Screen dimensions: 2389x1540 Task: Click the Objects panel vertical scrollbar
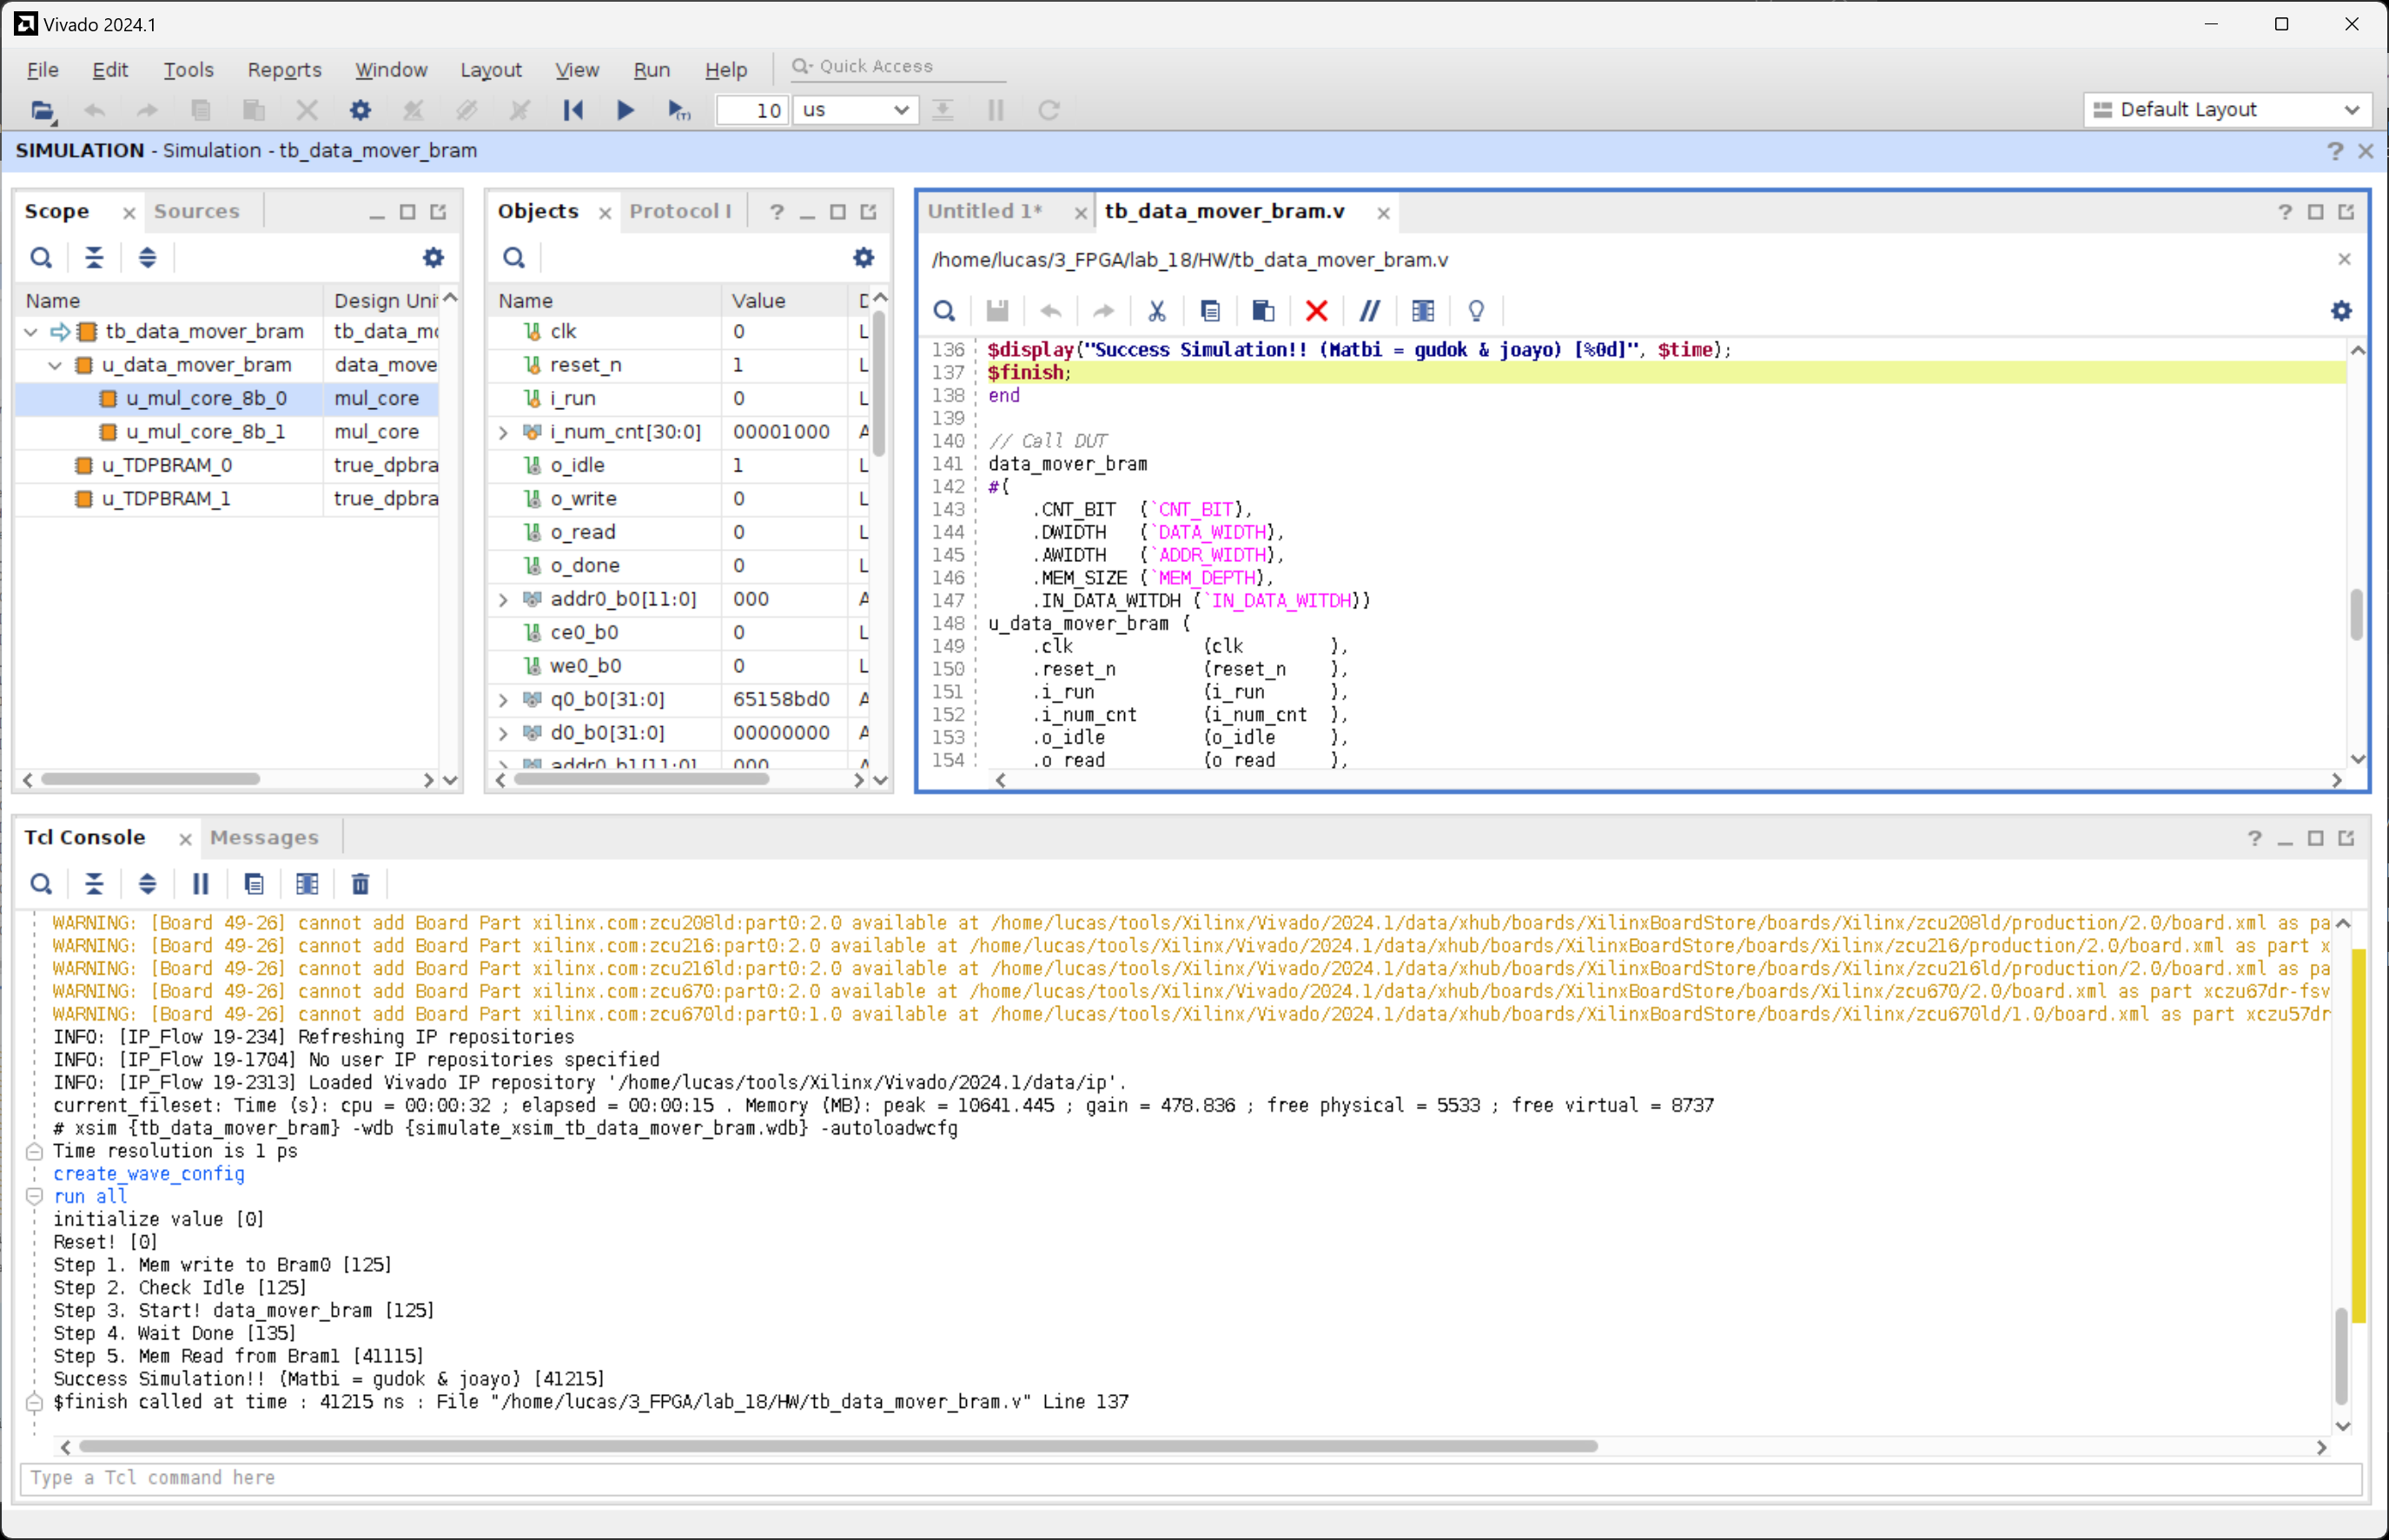tap(879, 383)
